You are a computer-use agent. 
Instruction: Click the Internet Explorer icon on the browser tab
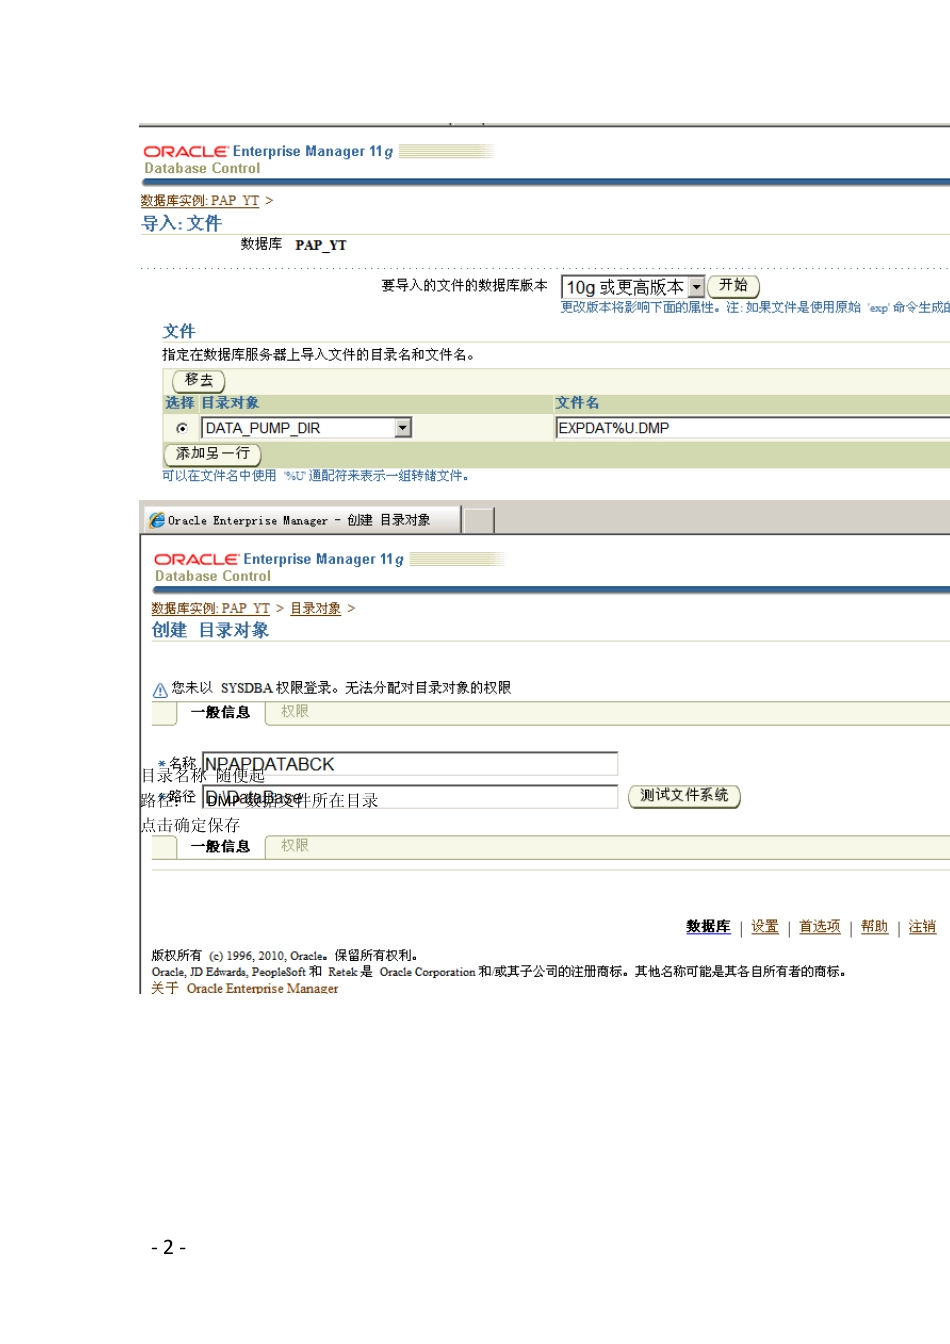[157, 520]
